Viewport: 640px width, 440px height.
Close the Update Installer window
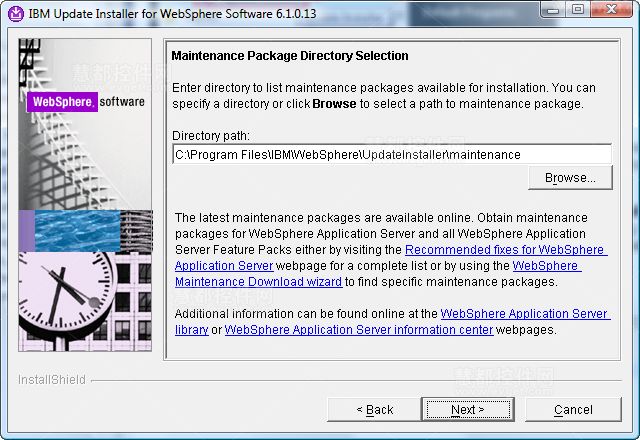[611, 10]
